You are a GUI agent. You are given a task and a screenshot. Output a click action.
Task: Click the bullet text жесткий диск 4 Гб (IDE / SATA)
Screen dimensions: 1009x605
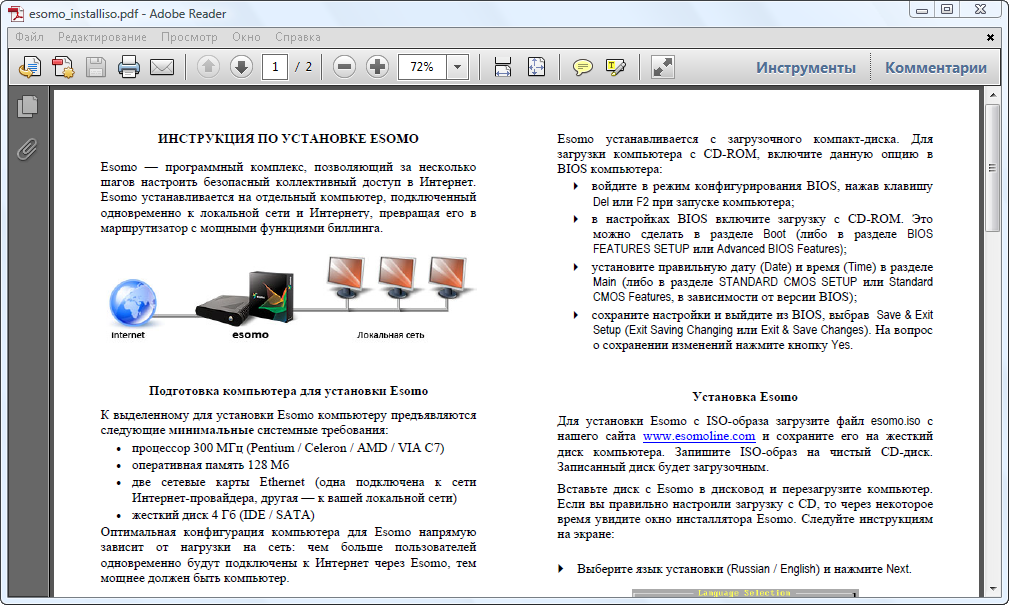[x=223, y=515]
